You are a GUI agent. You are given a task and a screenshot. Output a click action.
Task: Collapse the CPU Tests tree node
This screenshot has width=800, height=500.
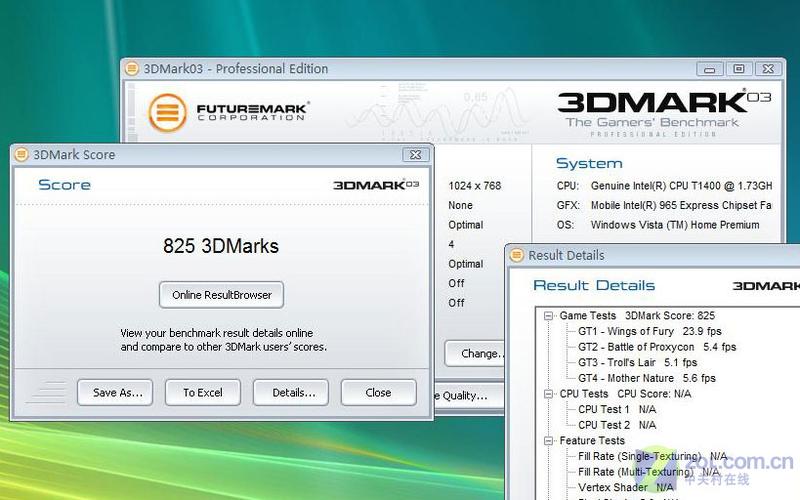[x=548, y=394]
